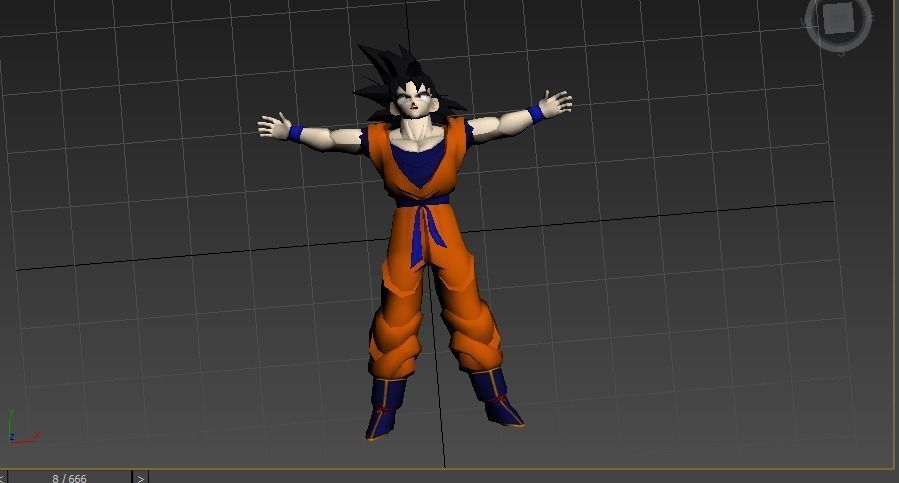Step back one frame with the < arrow
The width and height of the screenshot is (899, 483).
click(x=2, y=477)
